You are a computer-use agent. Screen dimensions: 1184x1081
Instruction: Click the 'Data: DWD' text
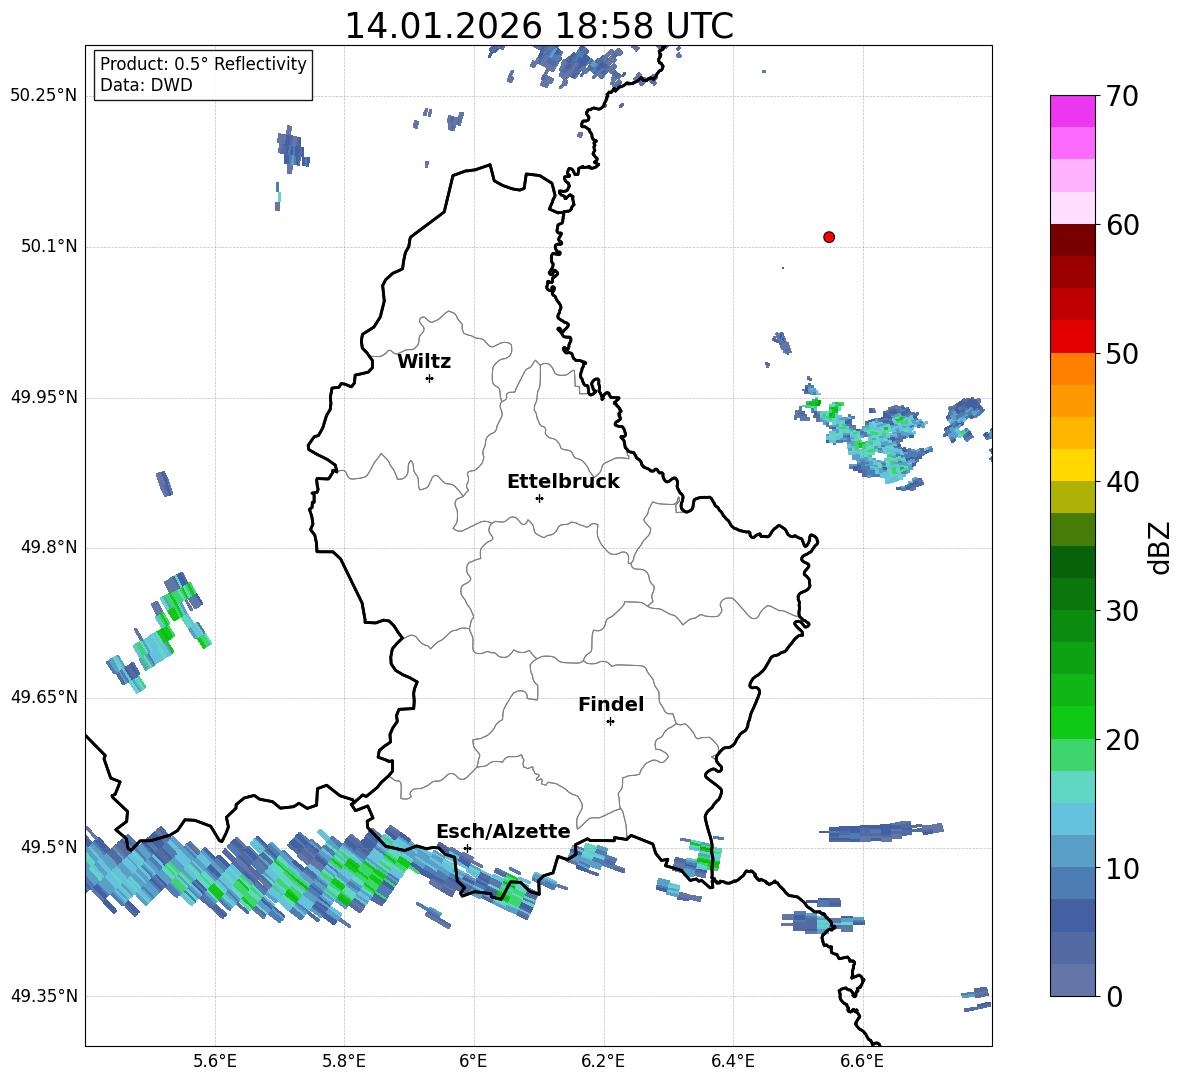pyautogui.click(x=146, y=85)
